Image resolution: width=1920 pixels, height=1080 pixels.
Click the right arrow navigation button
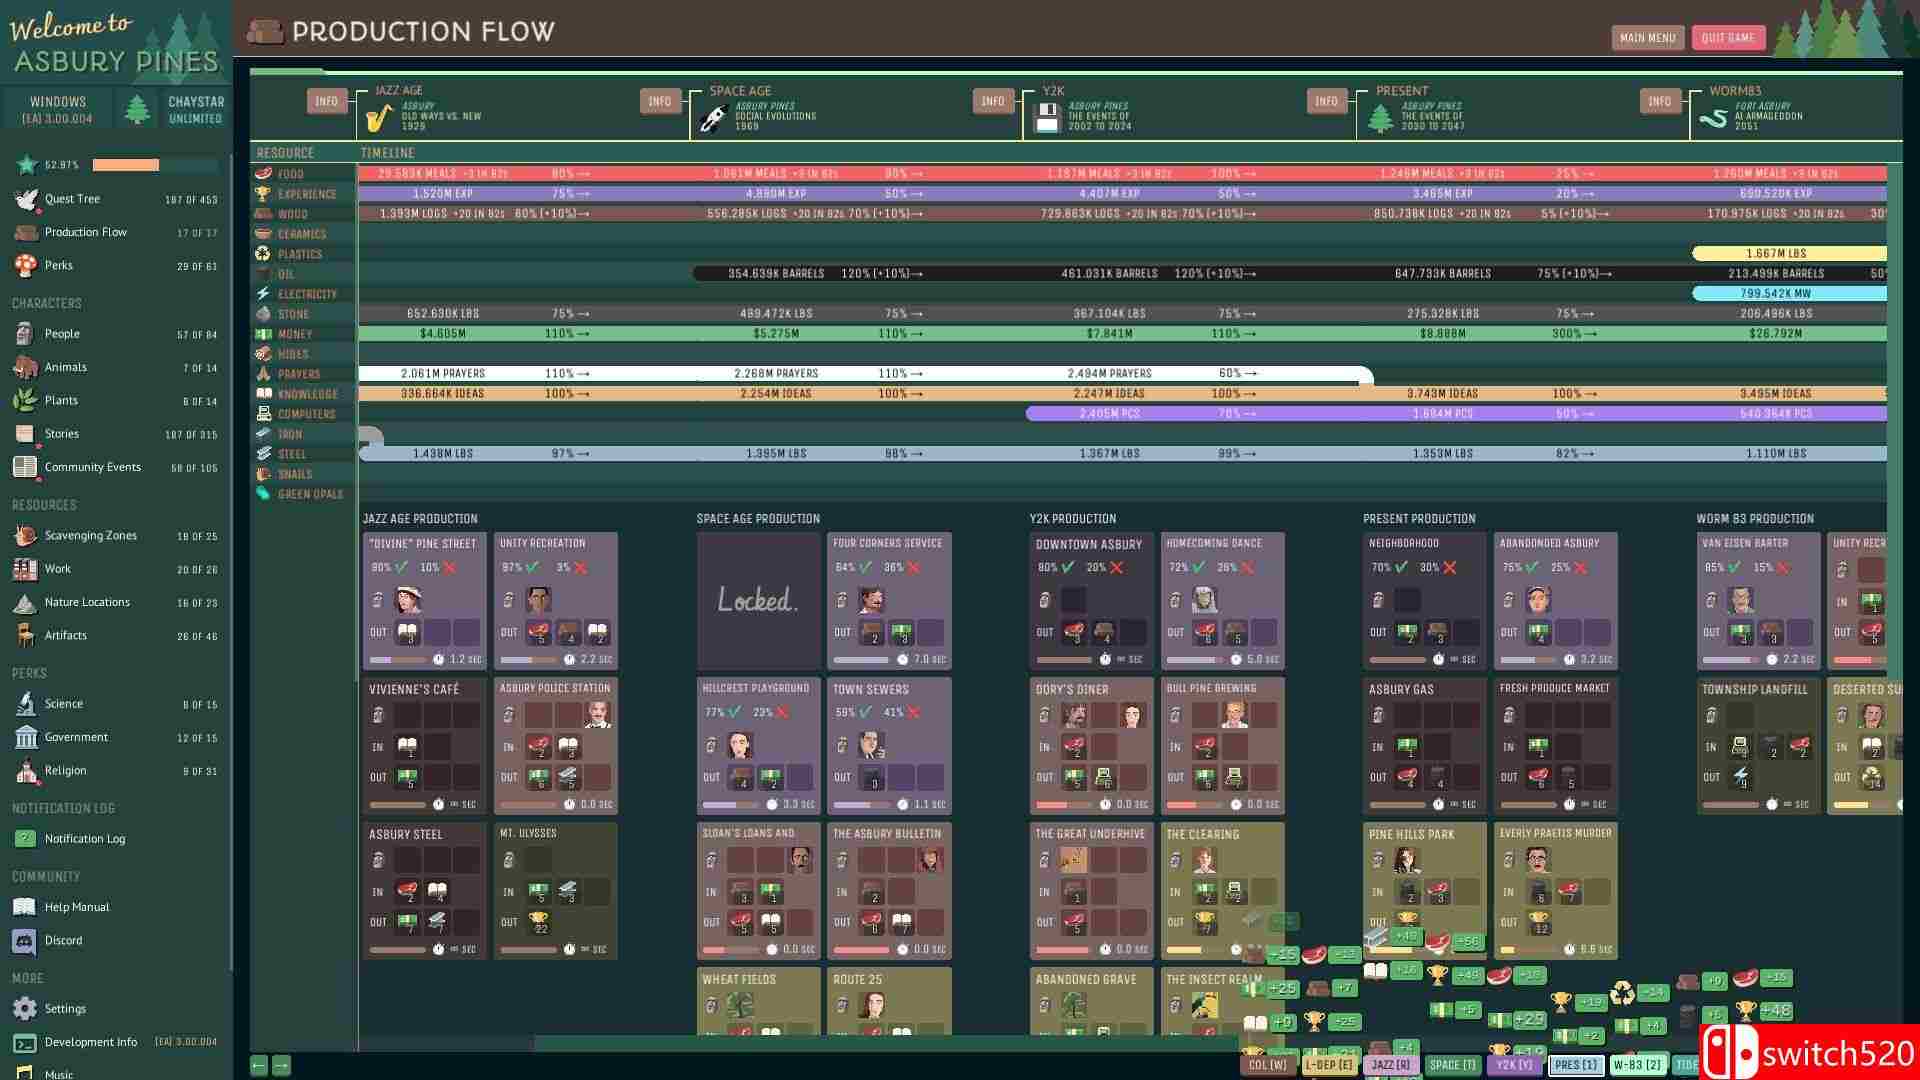(282, 1066)
